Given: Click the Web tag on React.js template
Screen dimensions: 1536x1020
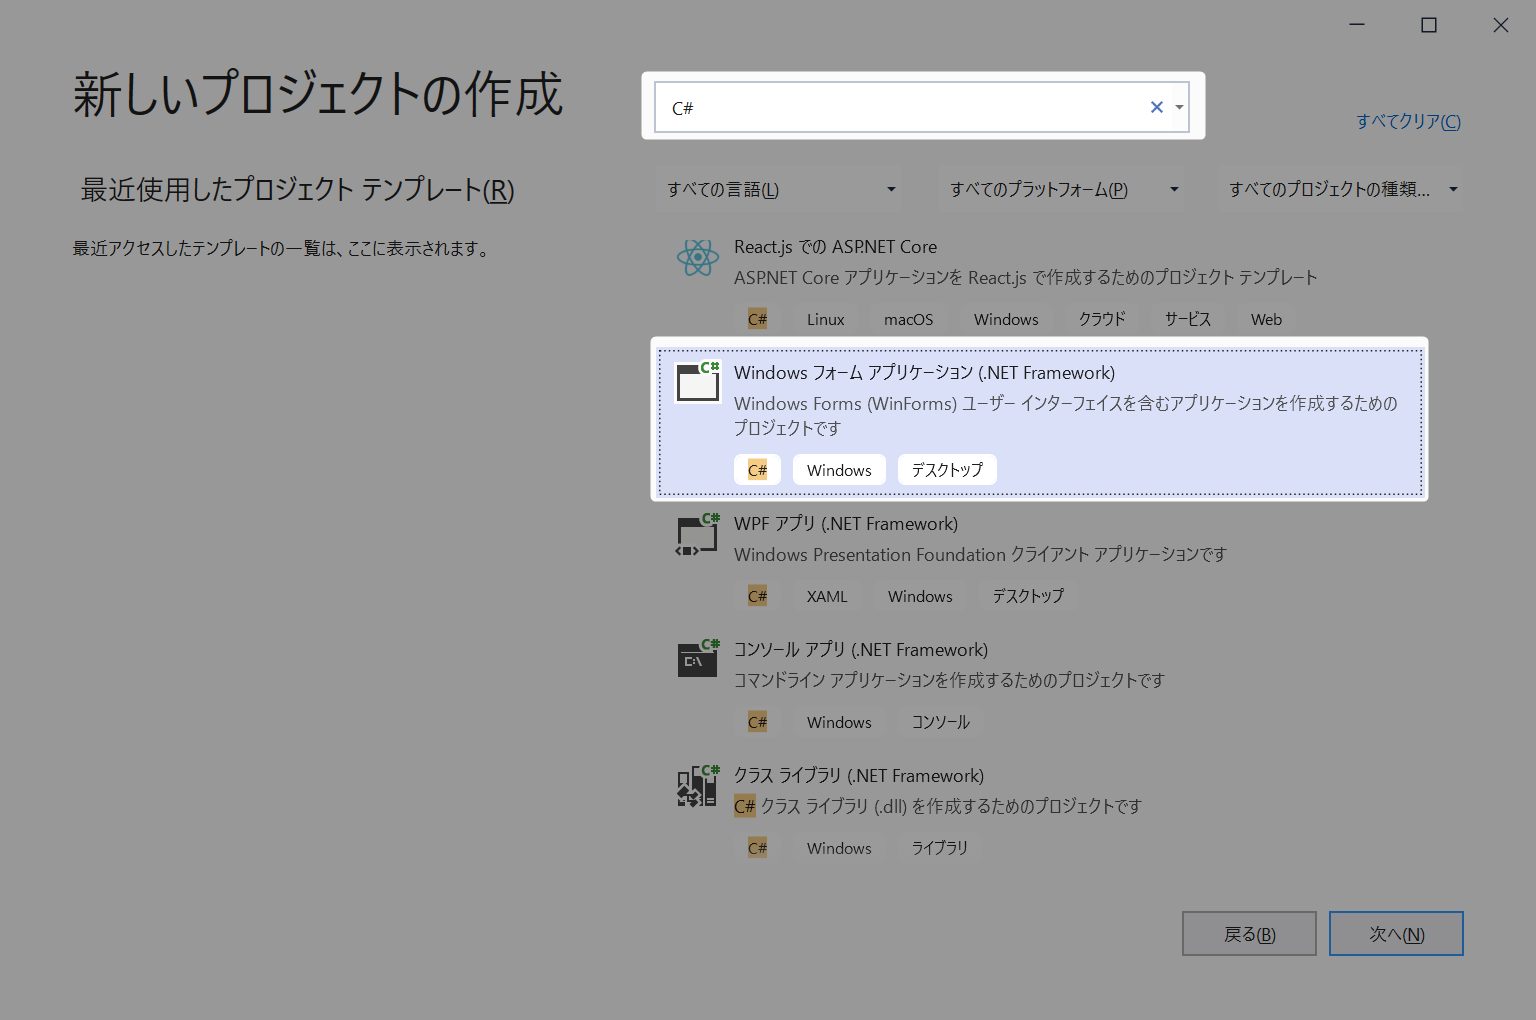Looking at the screenshot, I should (1266, 319).
